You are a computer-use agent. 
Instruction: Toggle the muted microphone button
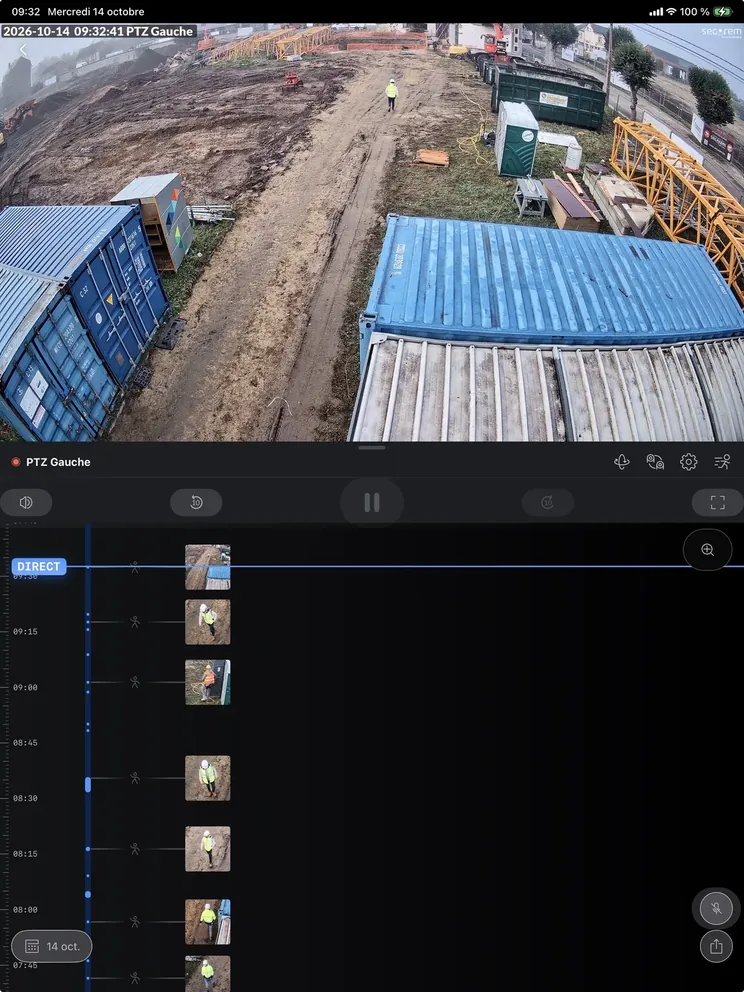716,908
